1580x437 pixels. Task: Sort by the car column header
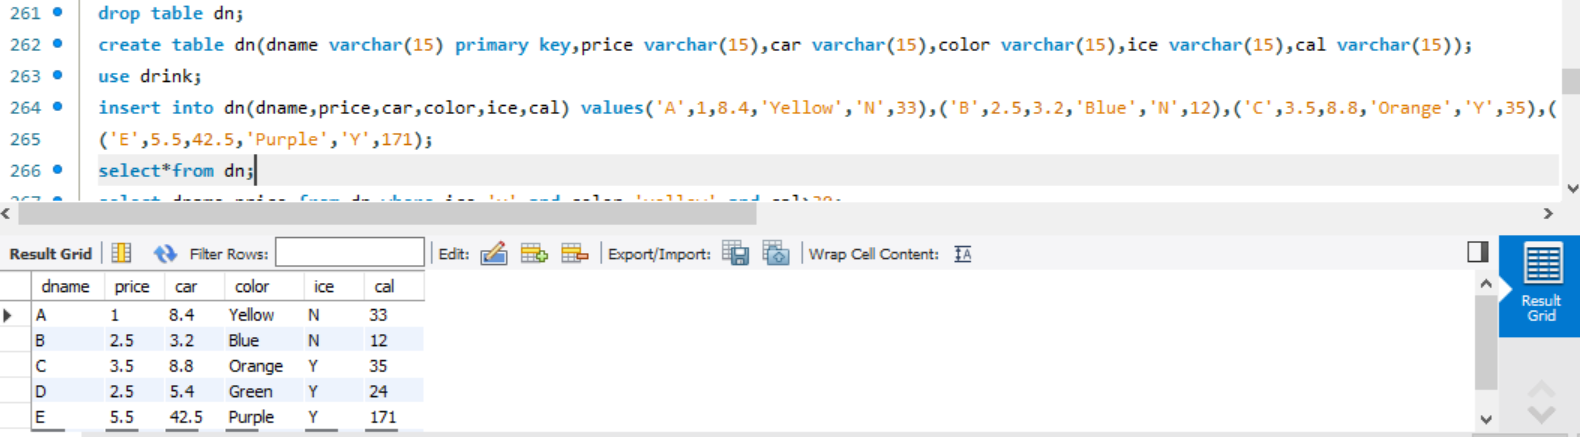[x=186, y=286]
